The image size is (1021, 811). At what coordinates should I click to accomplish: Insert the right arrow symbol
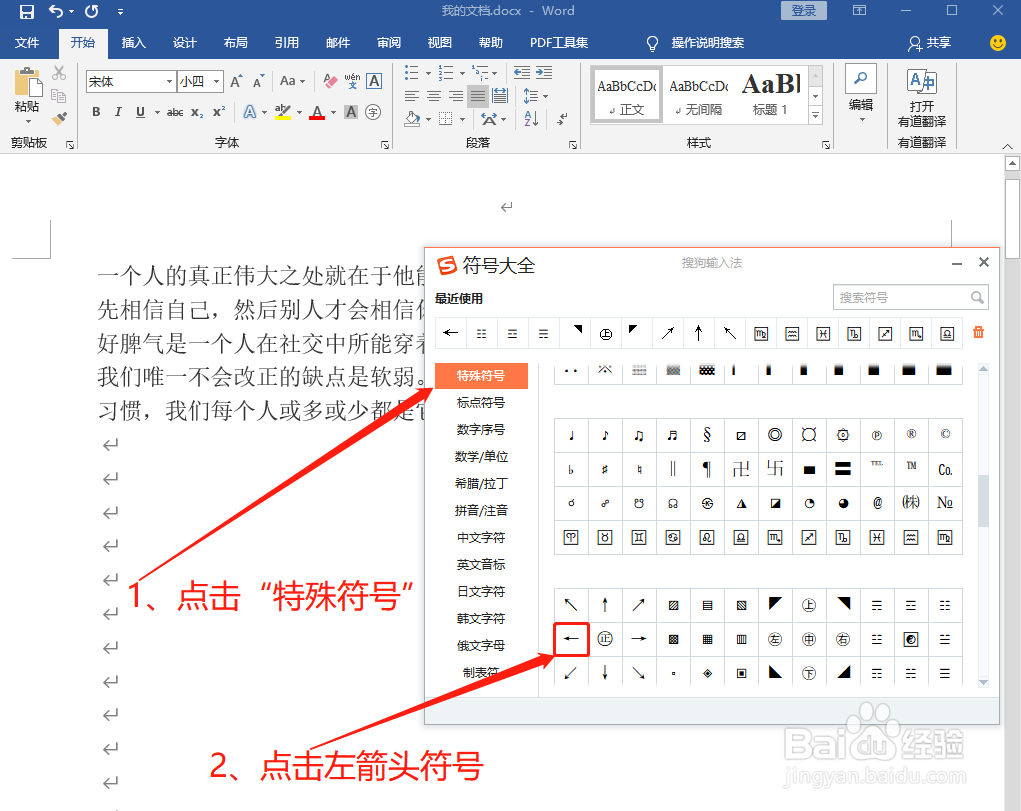click(x=639, y=639)
